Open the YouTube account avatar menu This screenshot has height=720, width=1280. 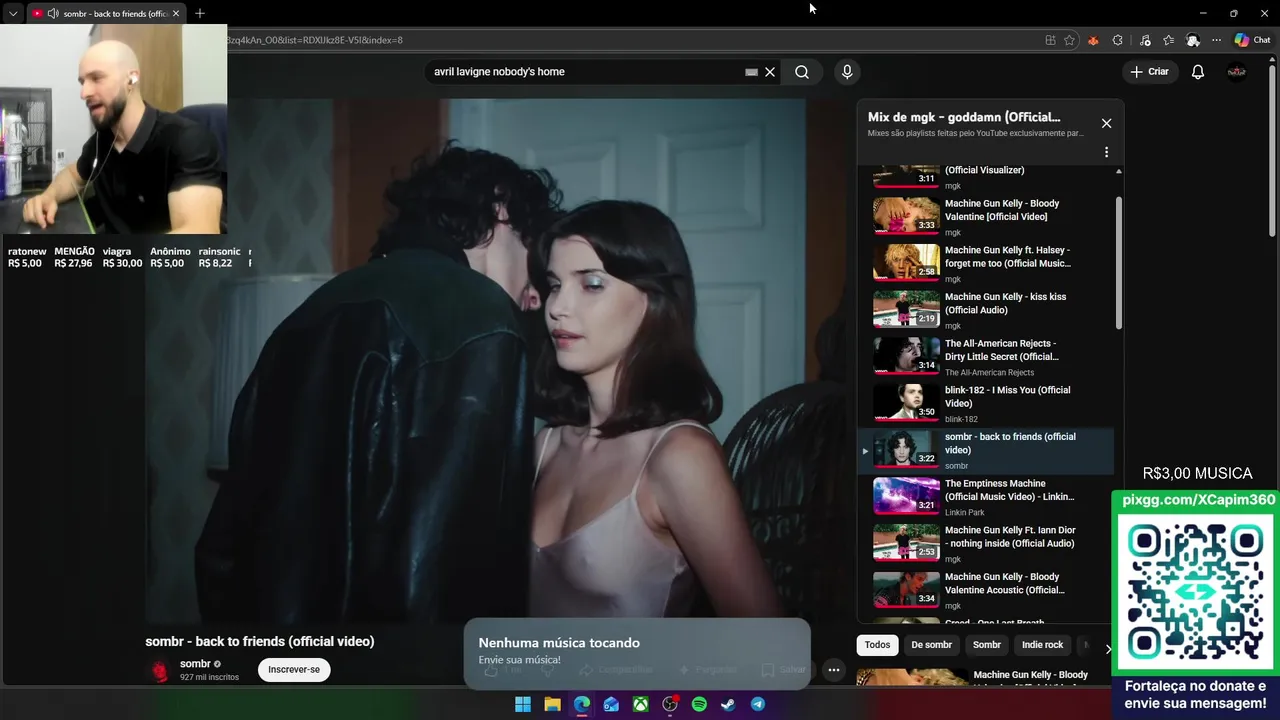coord(1237,72)
